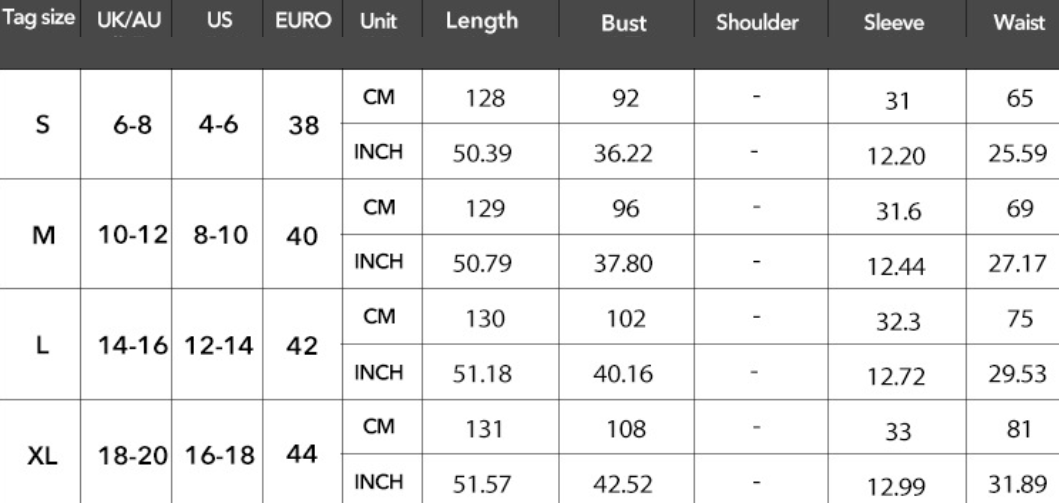Click US size 12-14 cell

[x=219, y=346]
